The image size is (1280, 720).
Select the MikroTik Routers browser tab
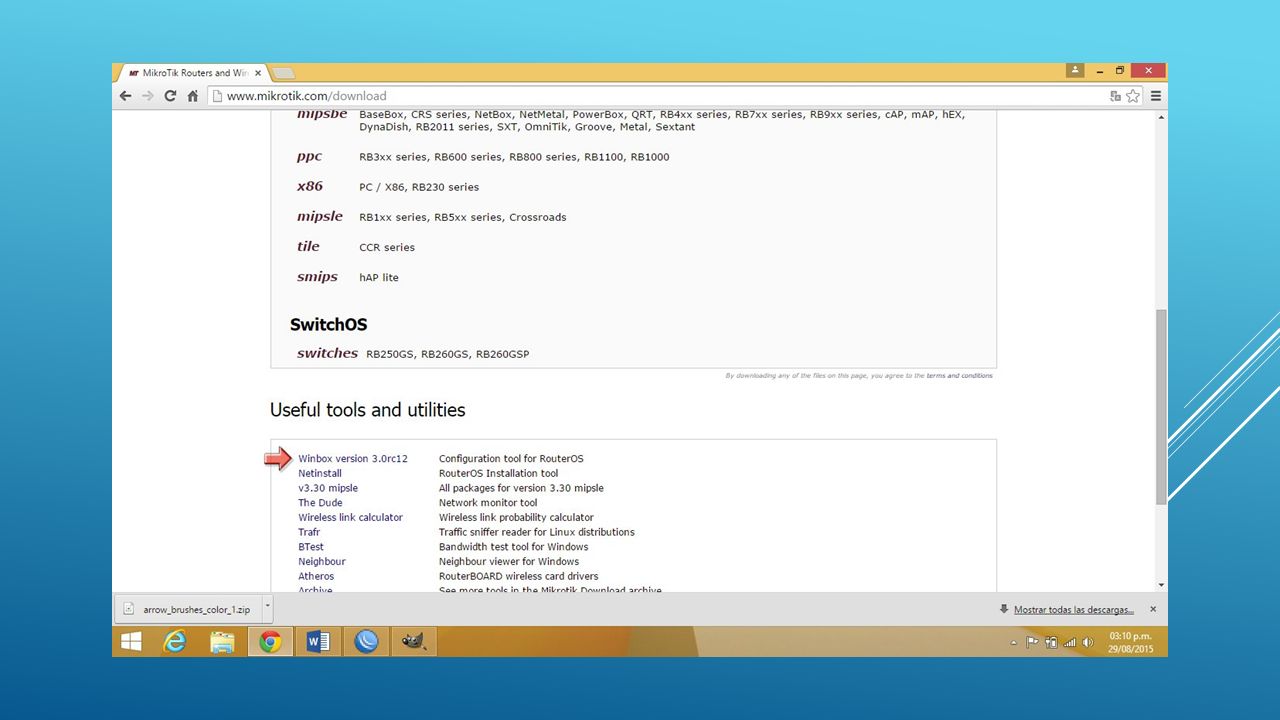pyautogui.click(x=193, y=73)
